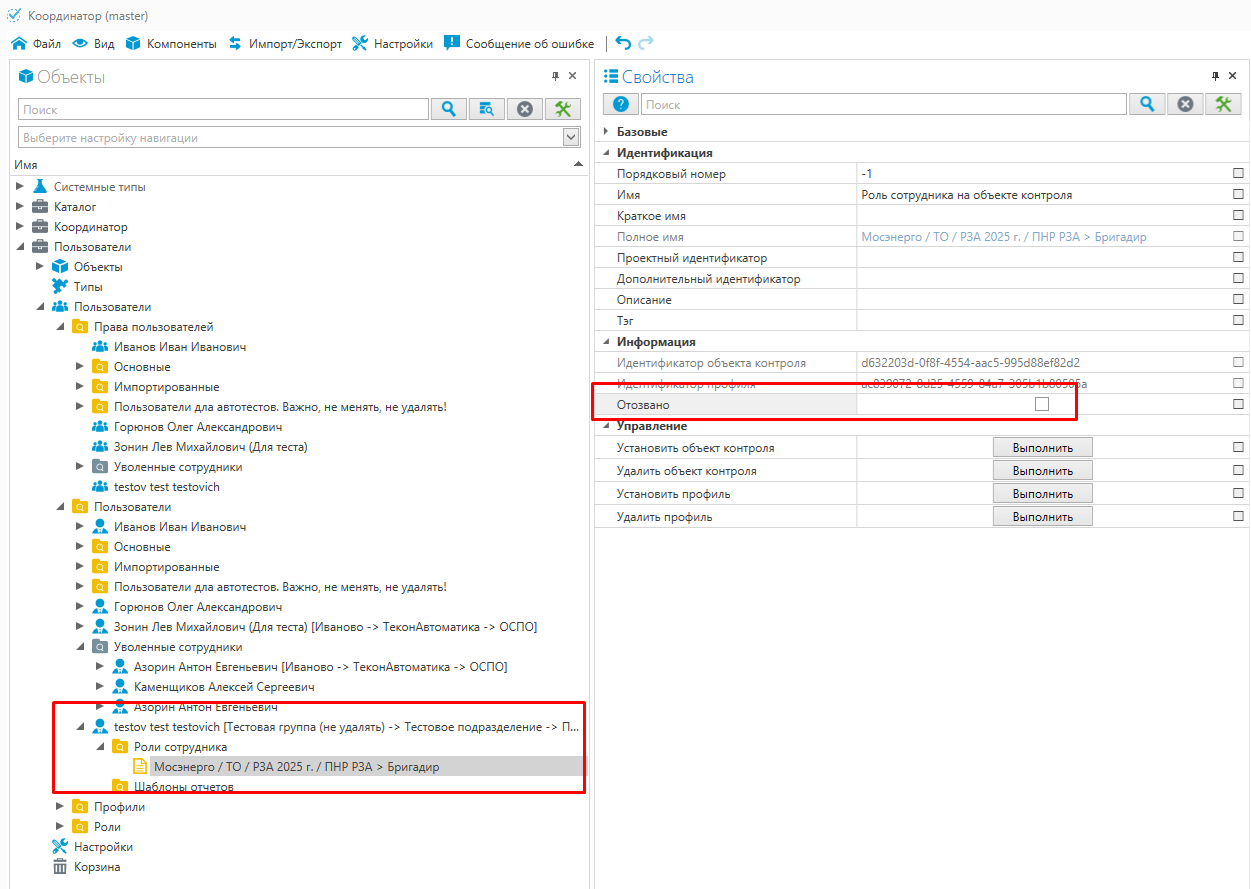The height and width of the screenshot is (889, 1251).
Task: Expand the Базовые properties section
Action: tap(606, 132)
